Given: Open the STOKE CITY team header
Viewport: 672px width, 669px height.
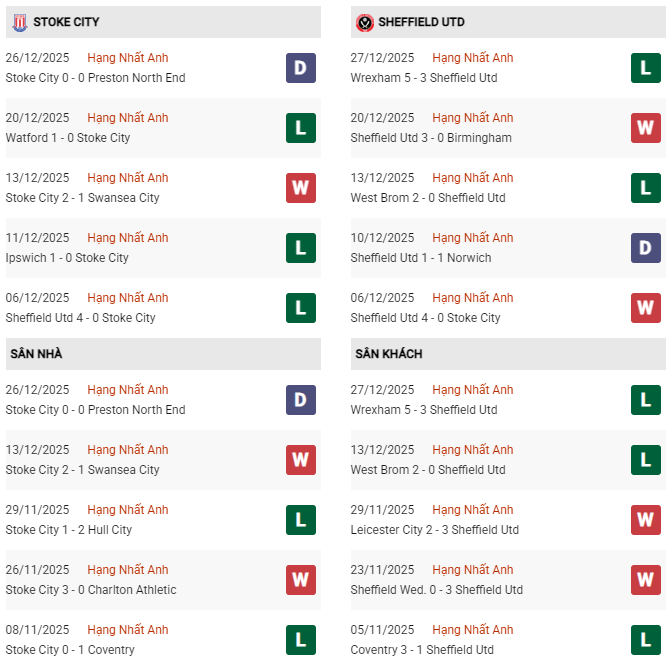Looking at the screenshot, I should (x=66, y=22).
